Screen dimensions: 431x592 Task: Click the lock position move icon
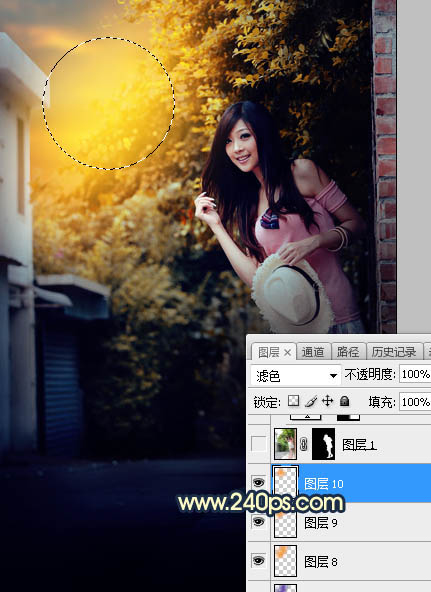[x=328, y=401]
